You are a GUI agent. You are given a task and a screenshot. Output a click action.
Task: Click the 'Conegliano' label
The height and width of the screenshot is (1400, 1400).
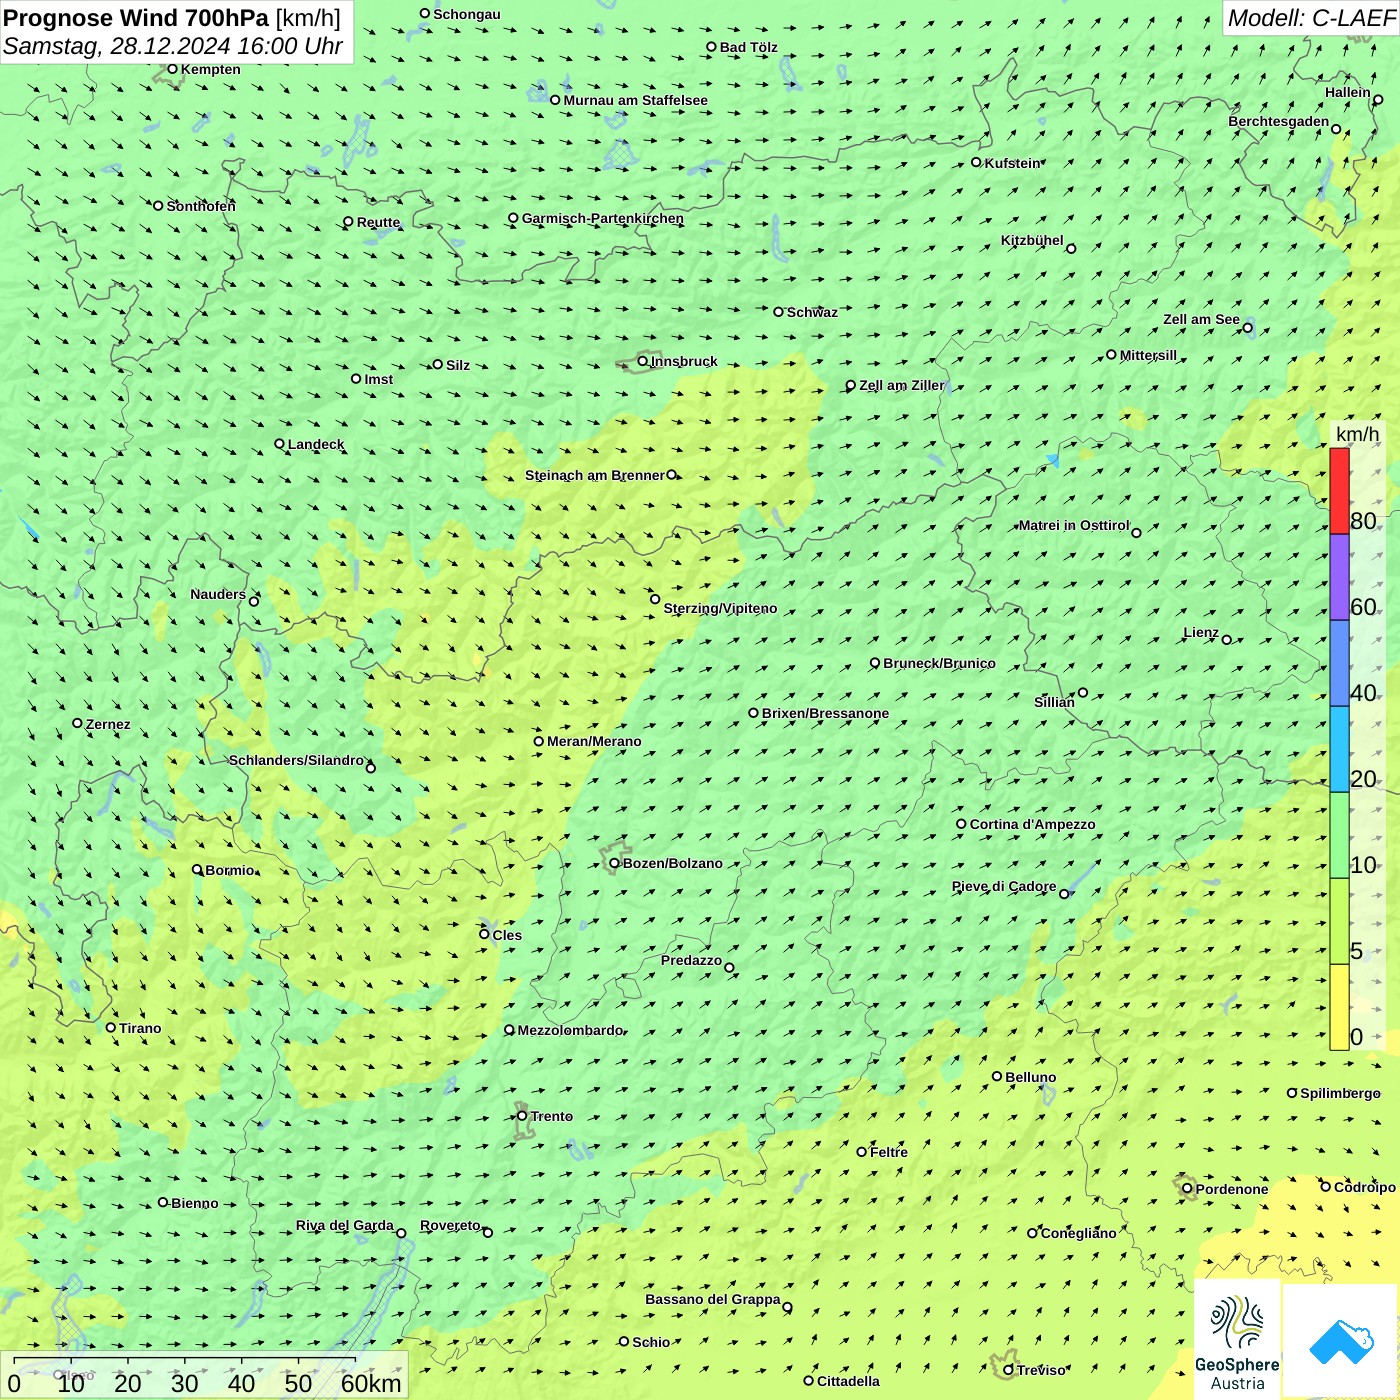tap(1078, 1233)
